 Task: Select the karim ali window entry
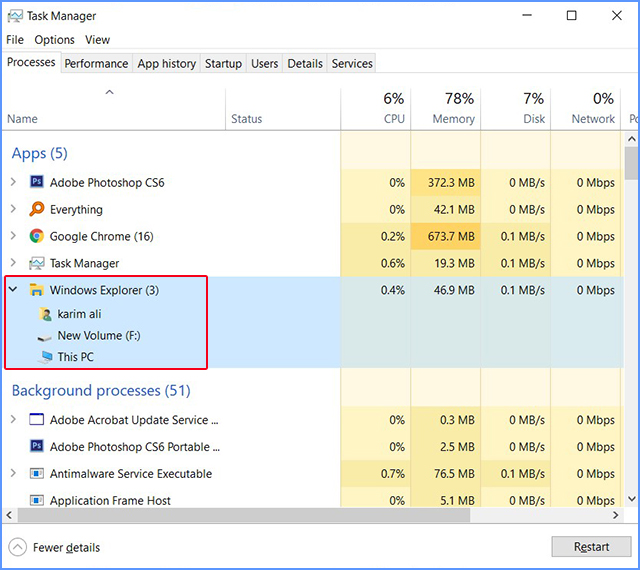[x=79, y=314]
